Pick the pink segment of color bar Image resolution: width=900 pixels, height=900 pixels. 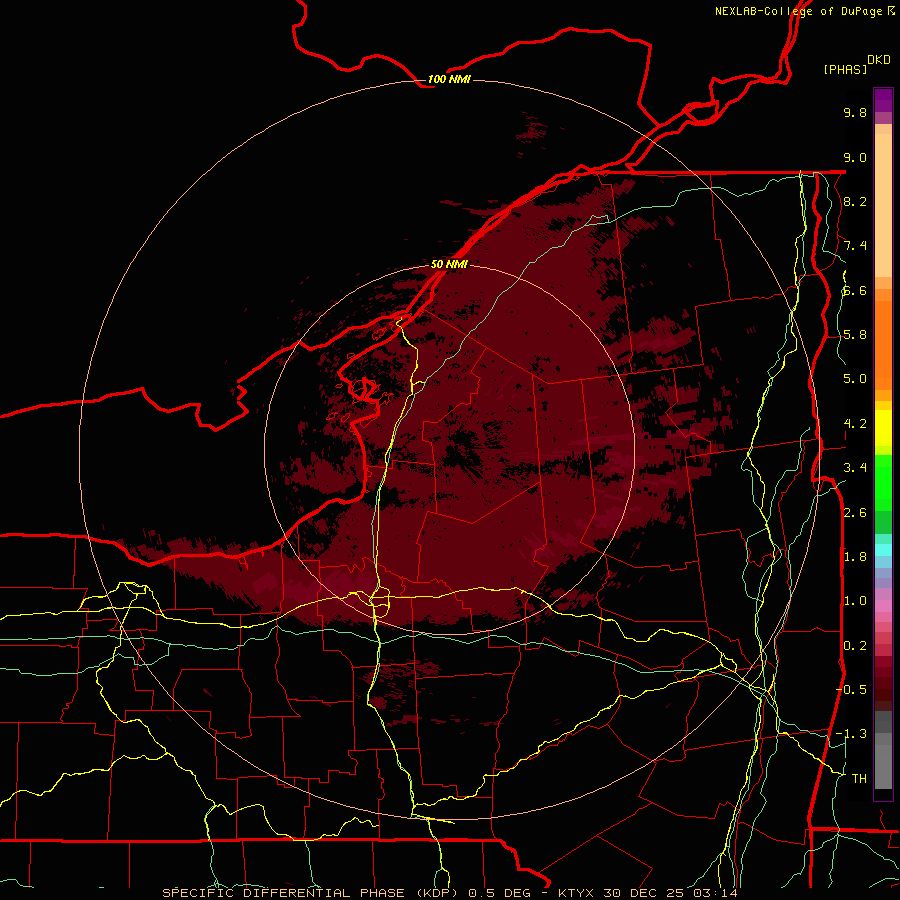tap(883, 606)
